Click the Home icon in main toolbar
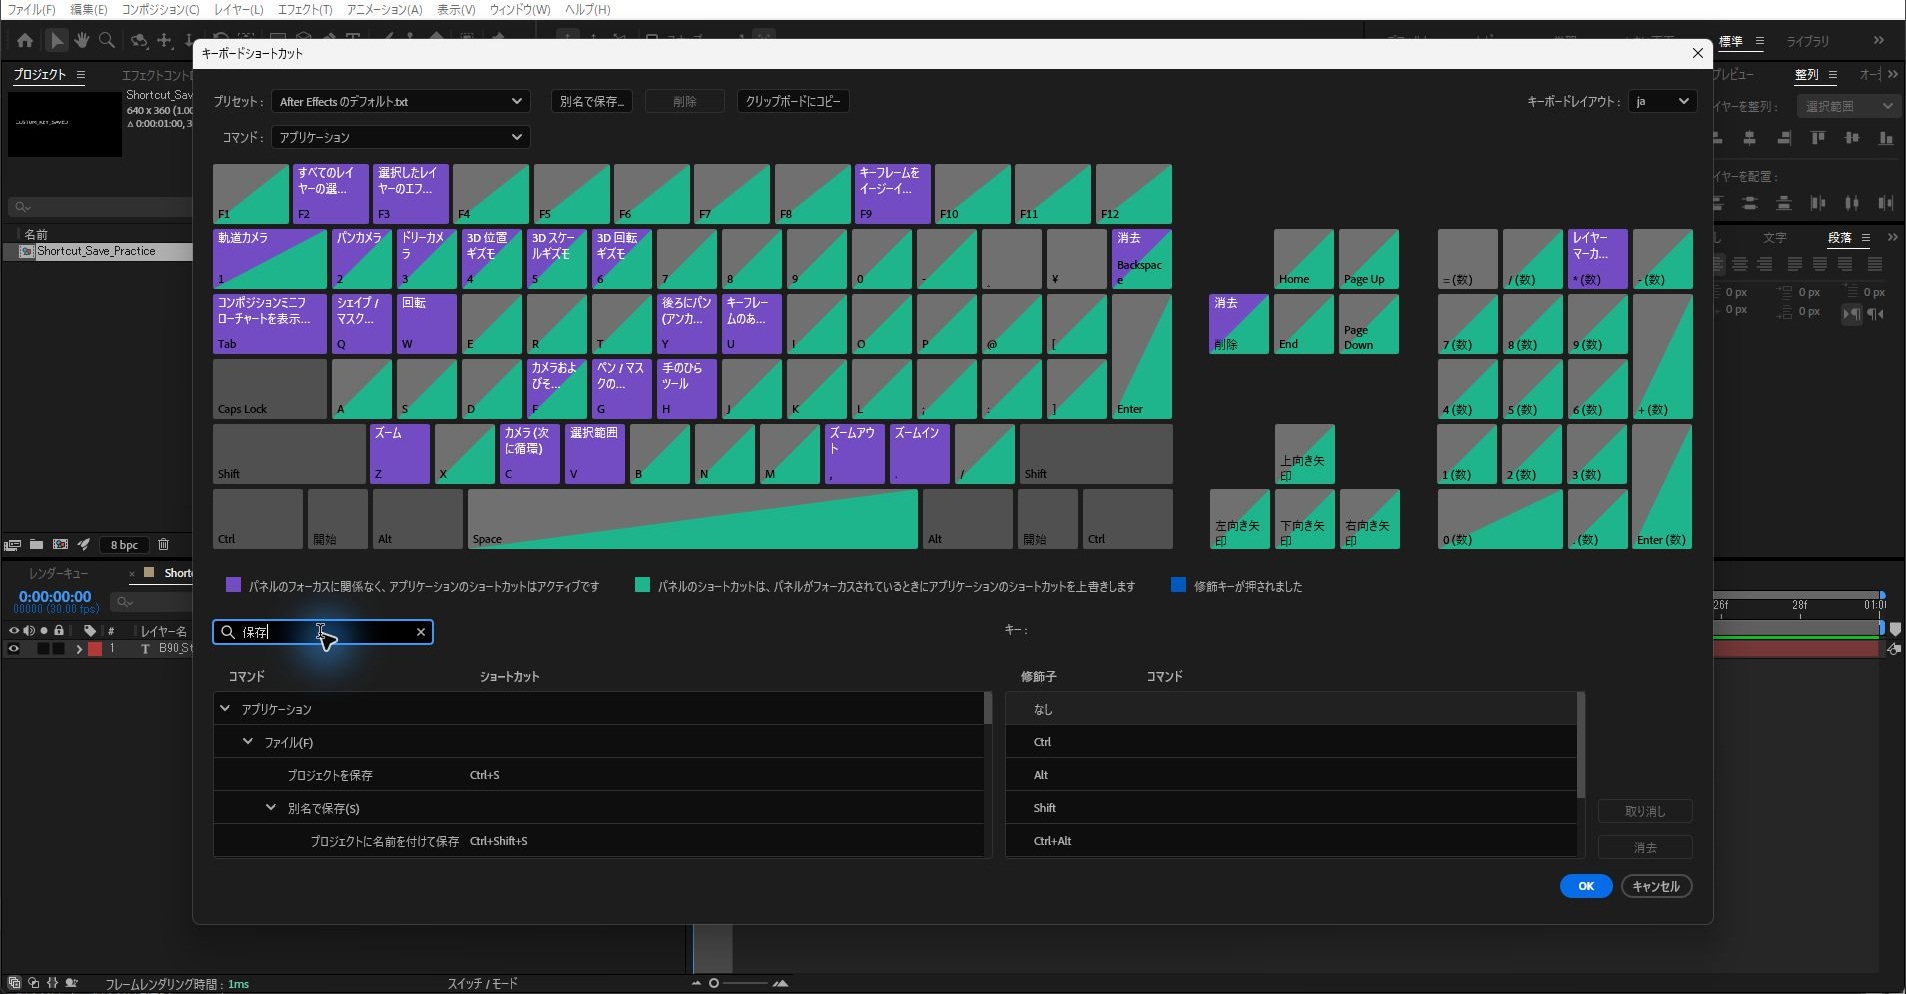This screenshot has height=994, width=1906. click(25, 41)
